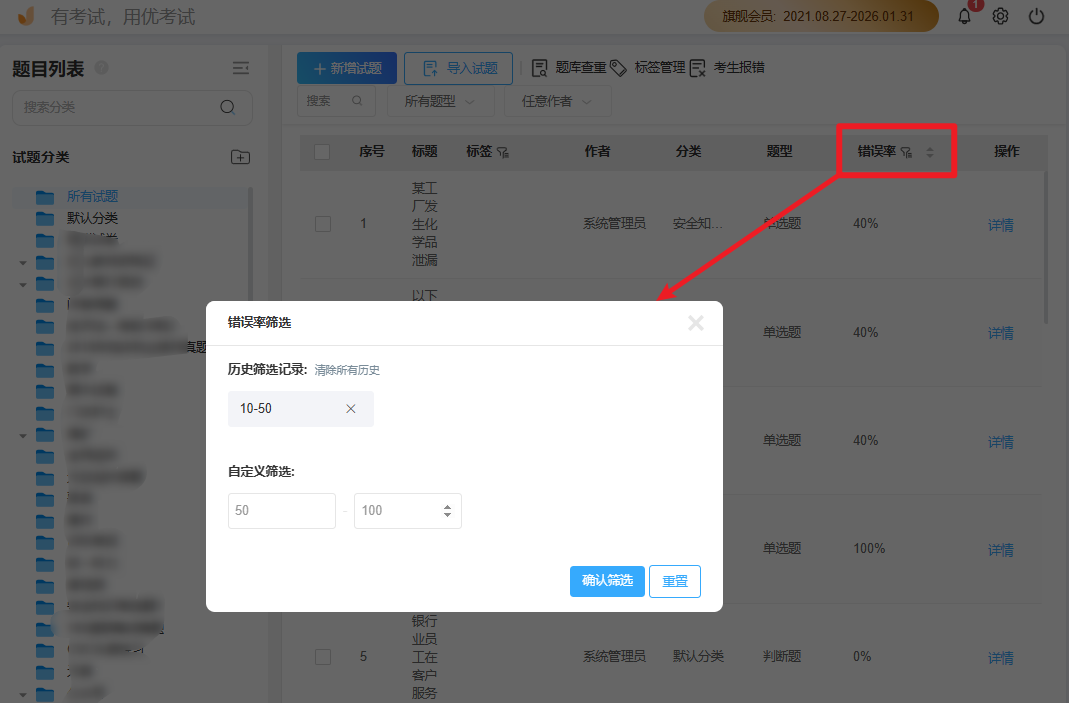
Task: Open settings via the gear icon
Action: pyautogui.click(x=1000, y=16)
